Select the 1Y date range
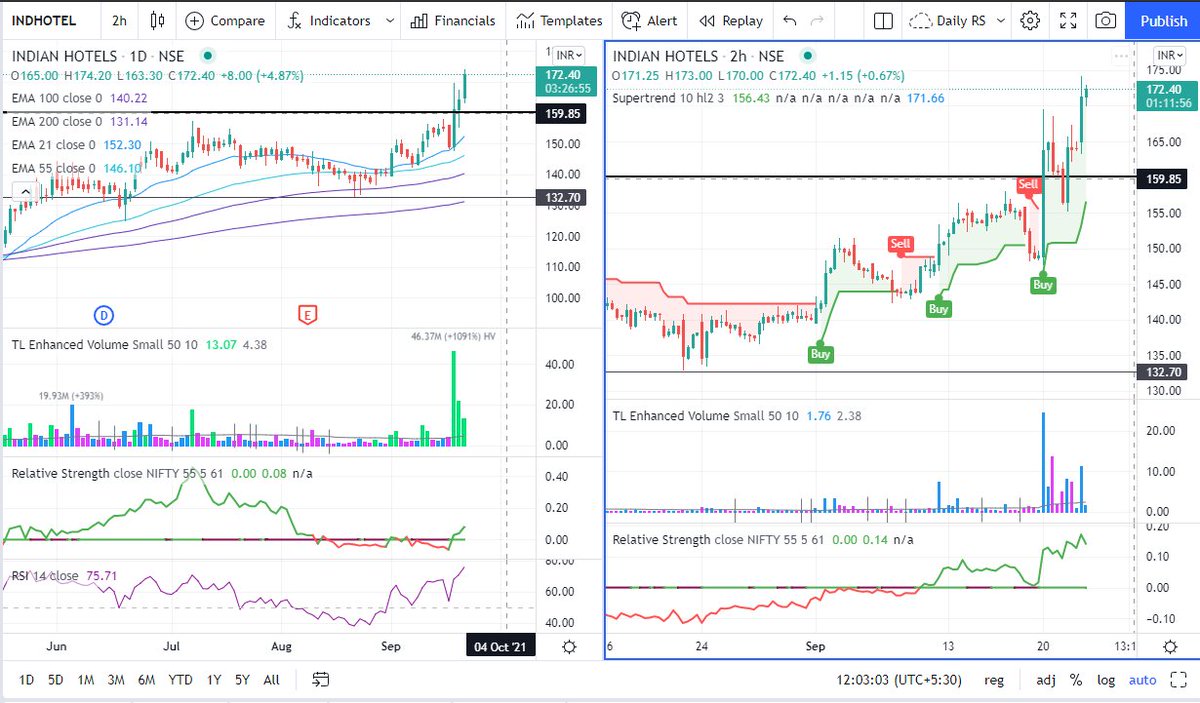Image resolution: width=1200 pixels, height=703 pixels. 213,680
